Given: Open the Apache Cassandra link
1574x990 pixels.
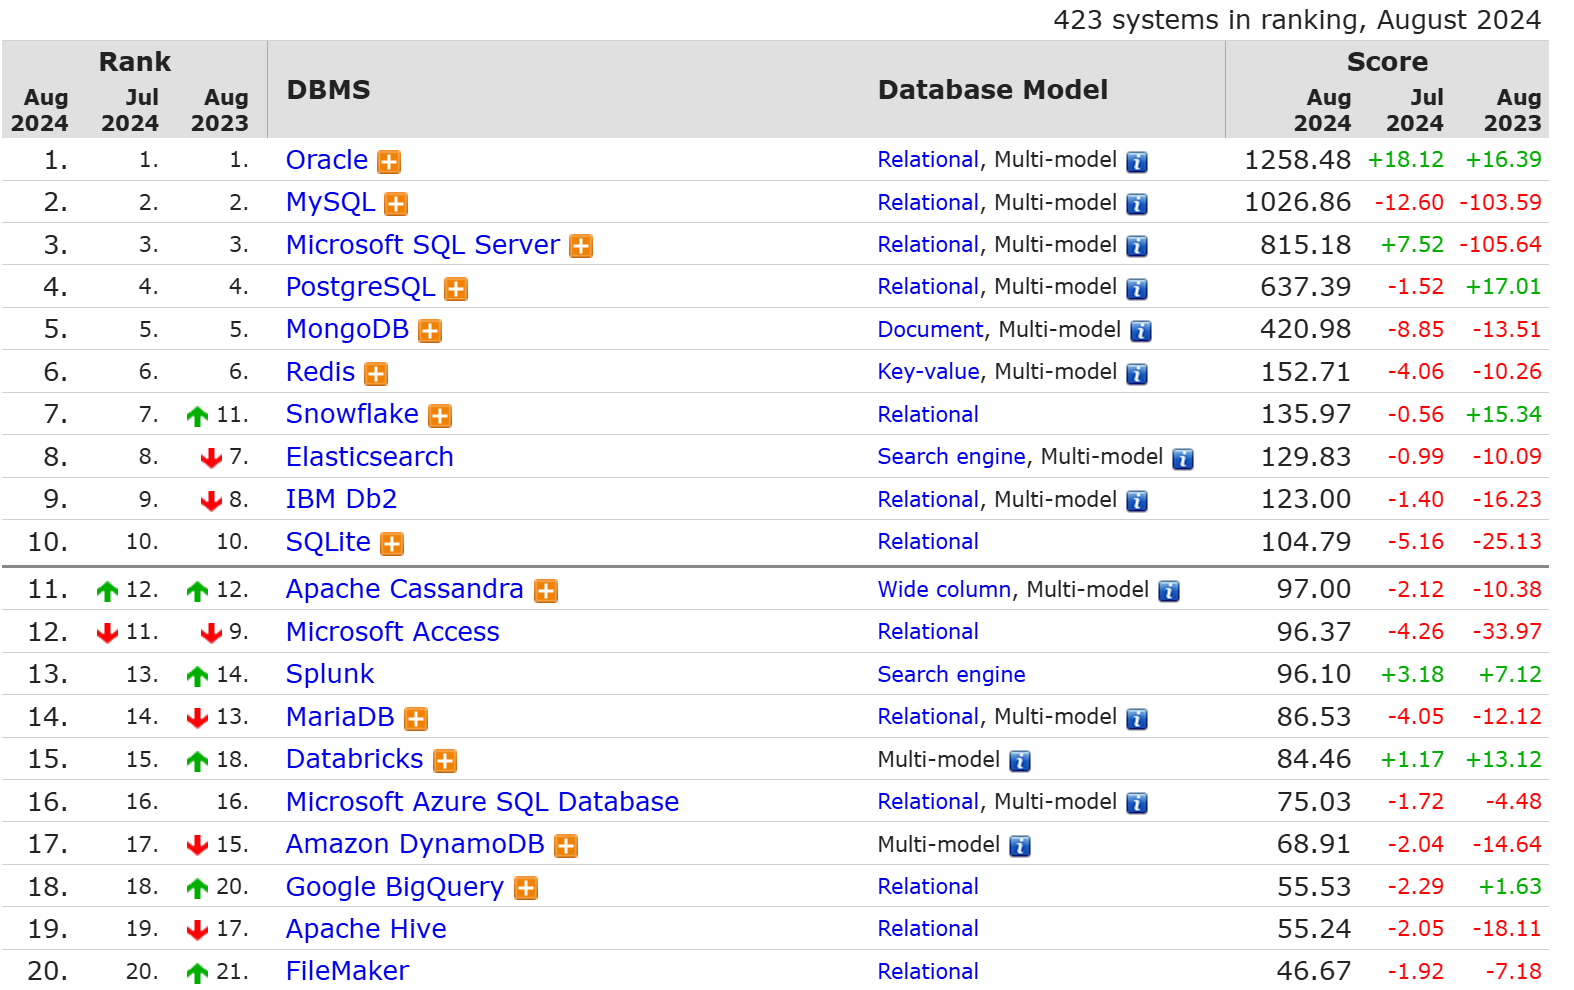Looking at the screenshot, I should click(405, 589).
